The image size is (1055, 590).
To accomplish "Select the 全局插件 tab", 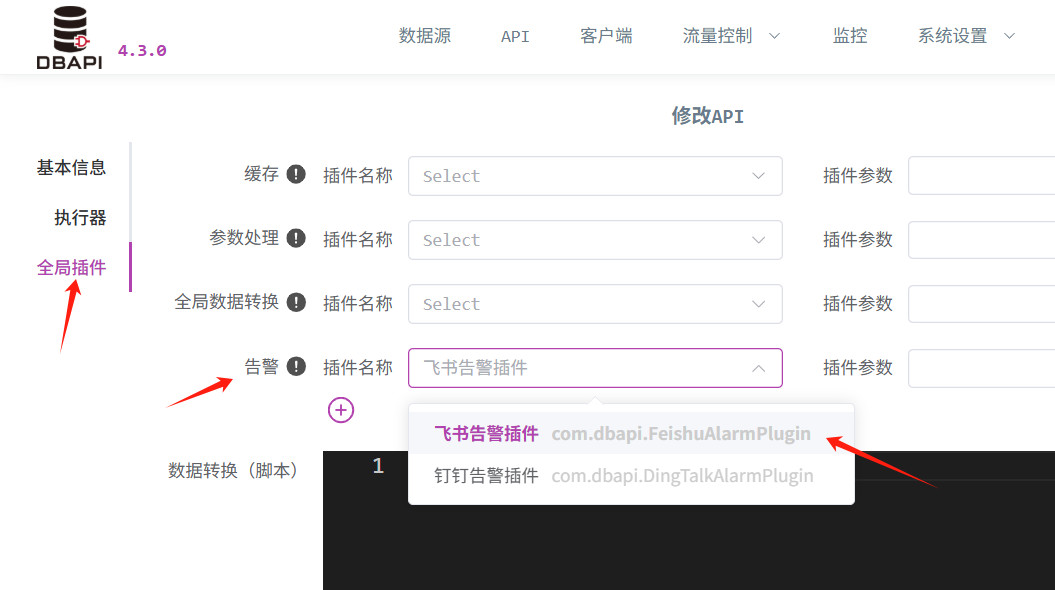I will click(71, 268).
